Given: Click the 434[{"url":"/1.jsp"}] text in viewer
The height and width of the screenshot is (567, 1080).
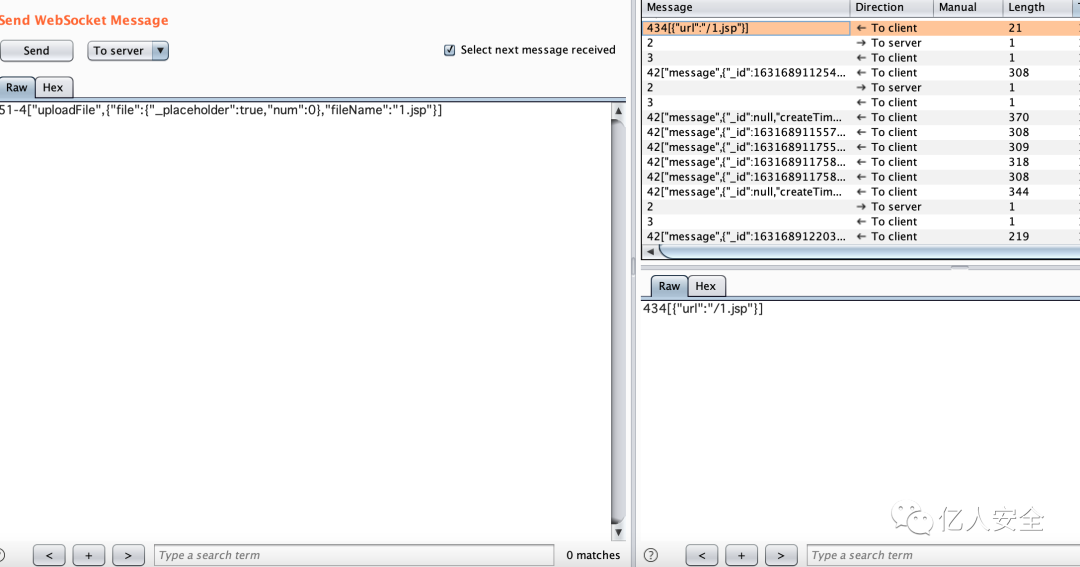Looking at the screenshot, I should coord(703,309).
